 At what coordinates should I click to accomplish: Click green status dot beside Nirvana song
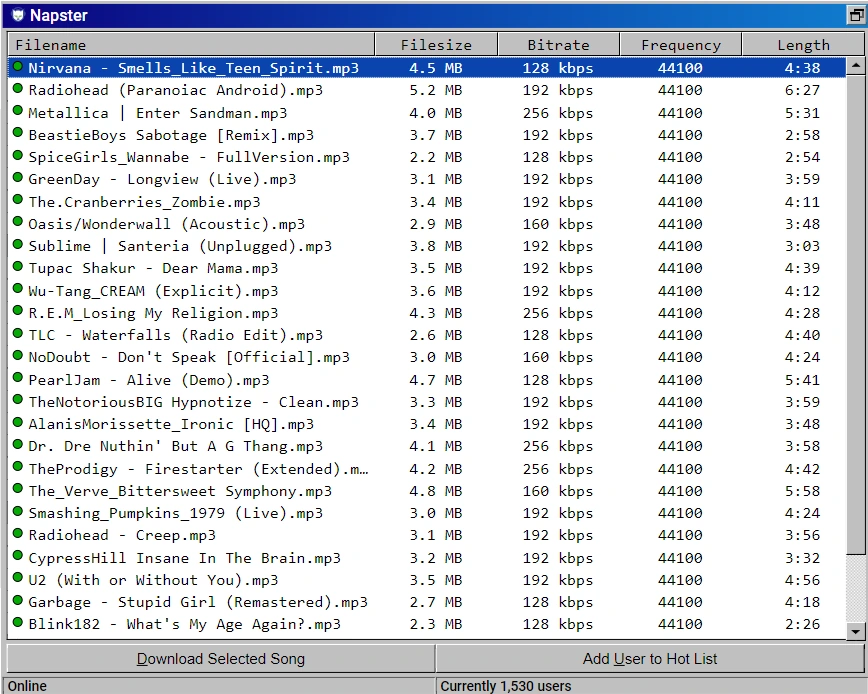point(18,66)
